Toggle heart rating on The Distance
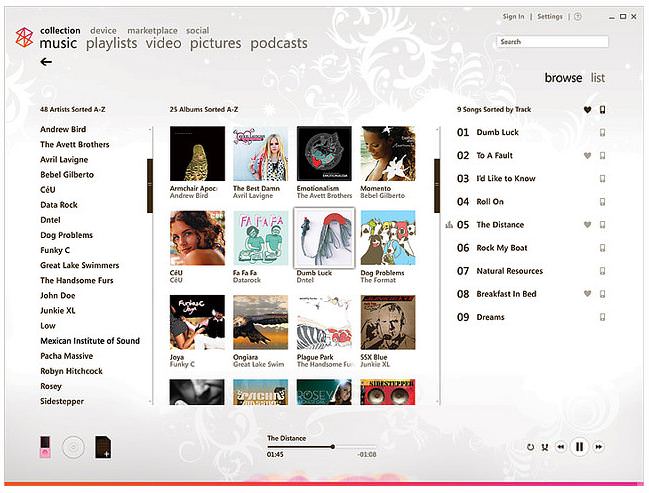649x493 pixels. (x=587, y=225)
